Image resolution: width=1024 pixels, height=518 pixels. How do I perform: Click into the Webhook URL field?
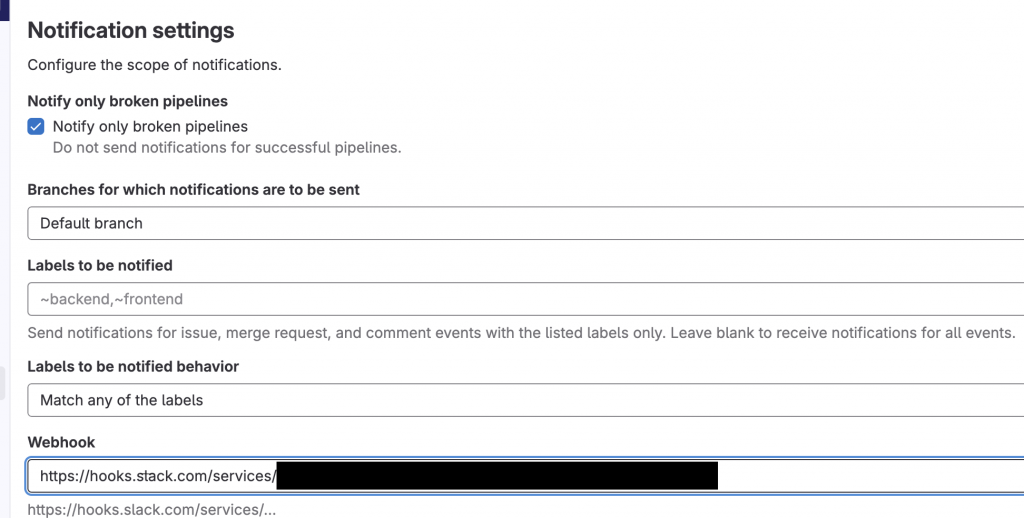(860, 476)
